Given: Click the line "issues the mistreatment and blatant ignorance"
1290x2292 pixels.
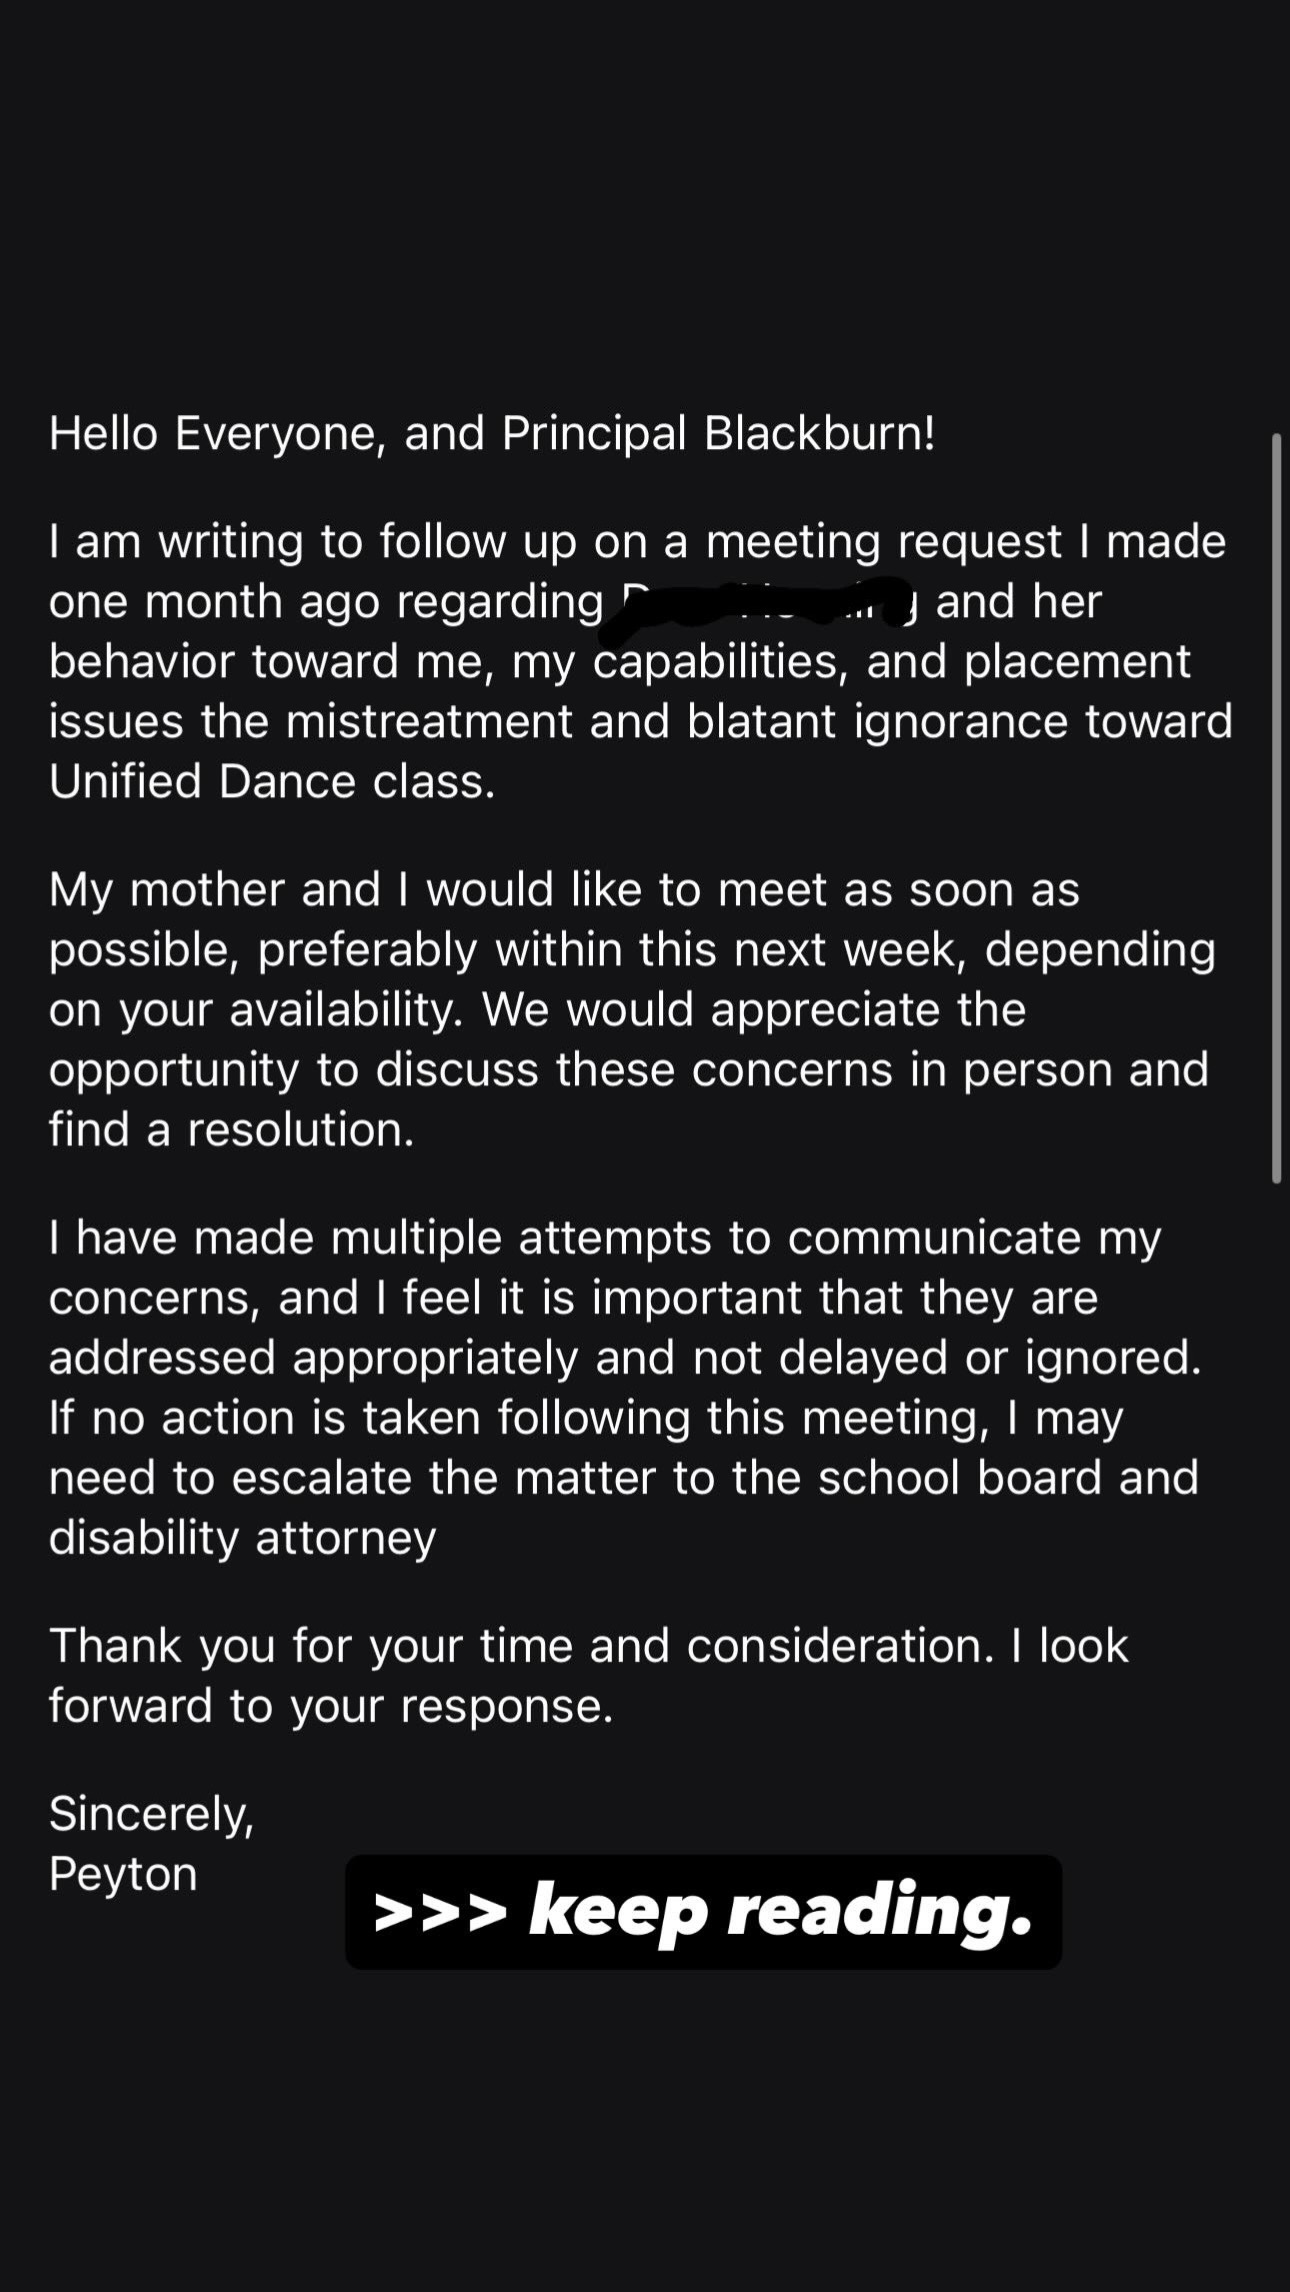Looking at the screenshot, I should [x=641, y=722].
